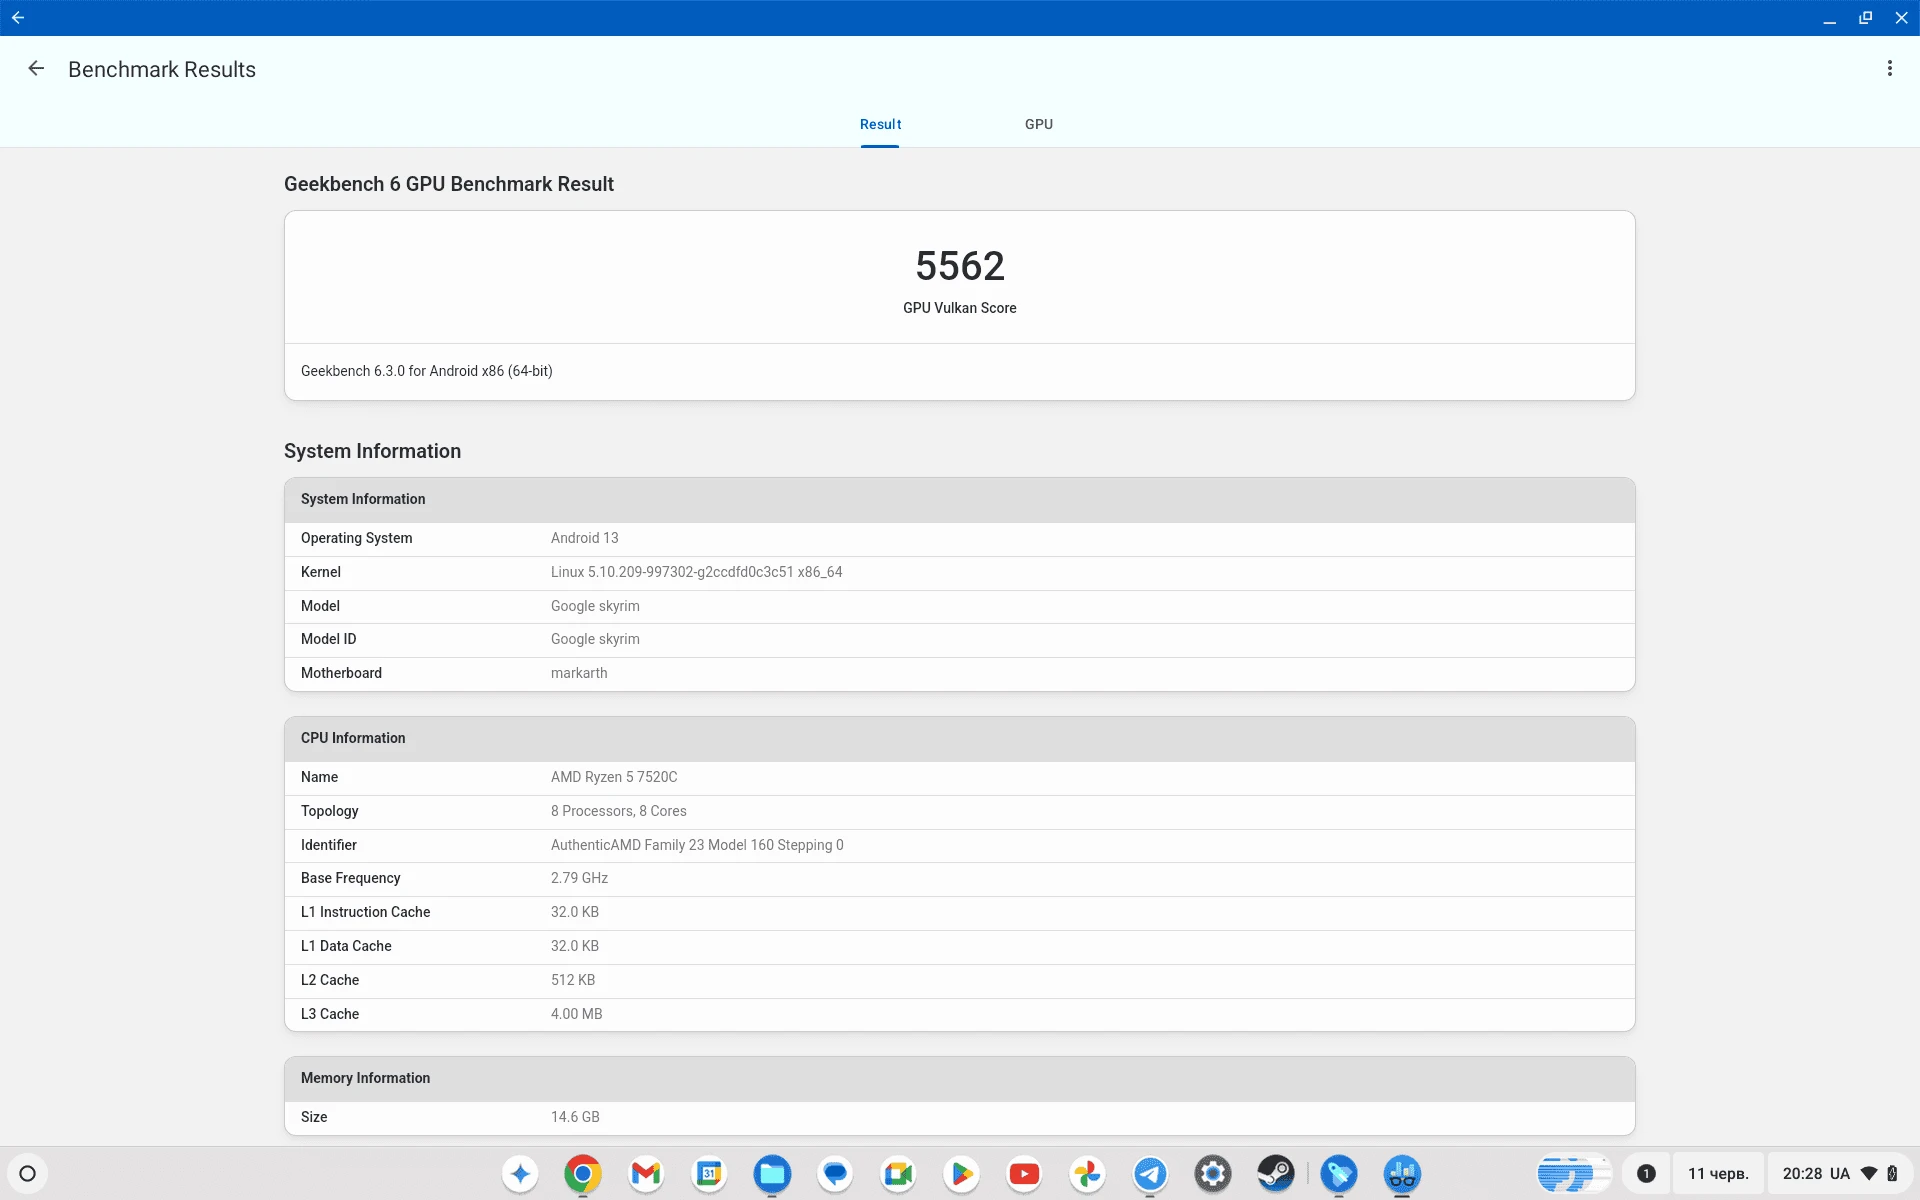Open Google Photos from the shelf
Screen dimensions: 1920x1200
pyautogui.click(x=1087, y=1173)
